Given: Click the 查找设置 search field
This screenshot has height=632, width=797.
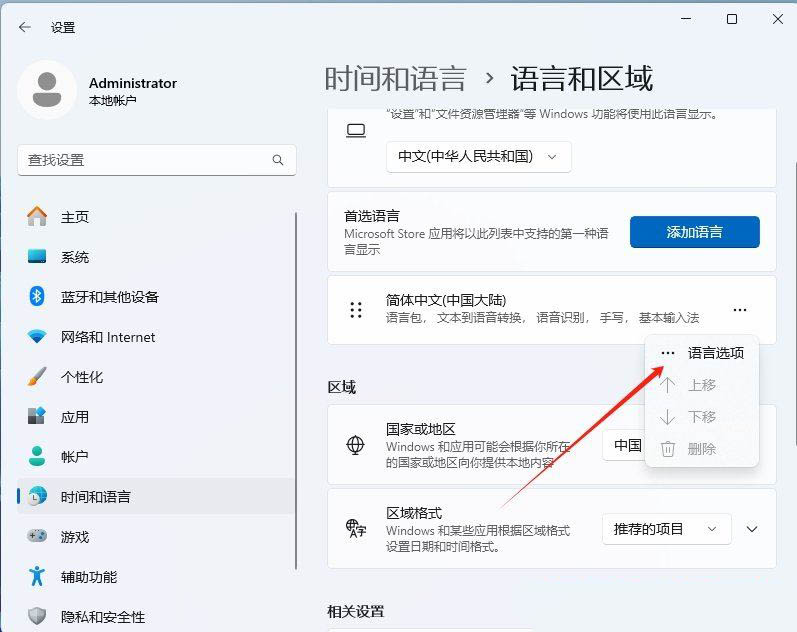Looking at the screenshot, I should tap(145, 160).
